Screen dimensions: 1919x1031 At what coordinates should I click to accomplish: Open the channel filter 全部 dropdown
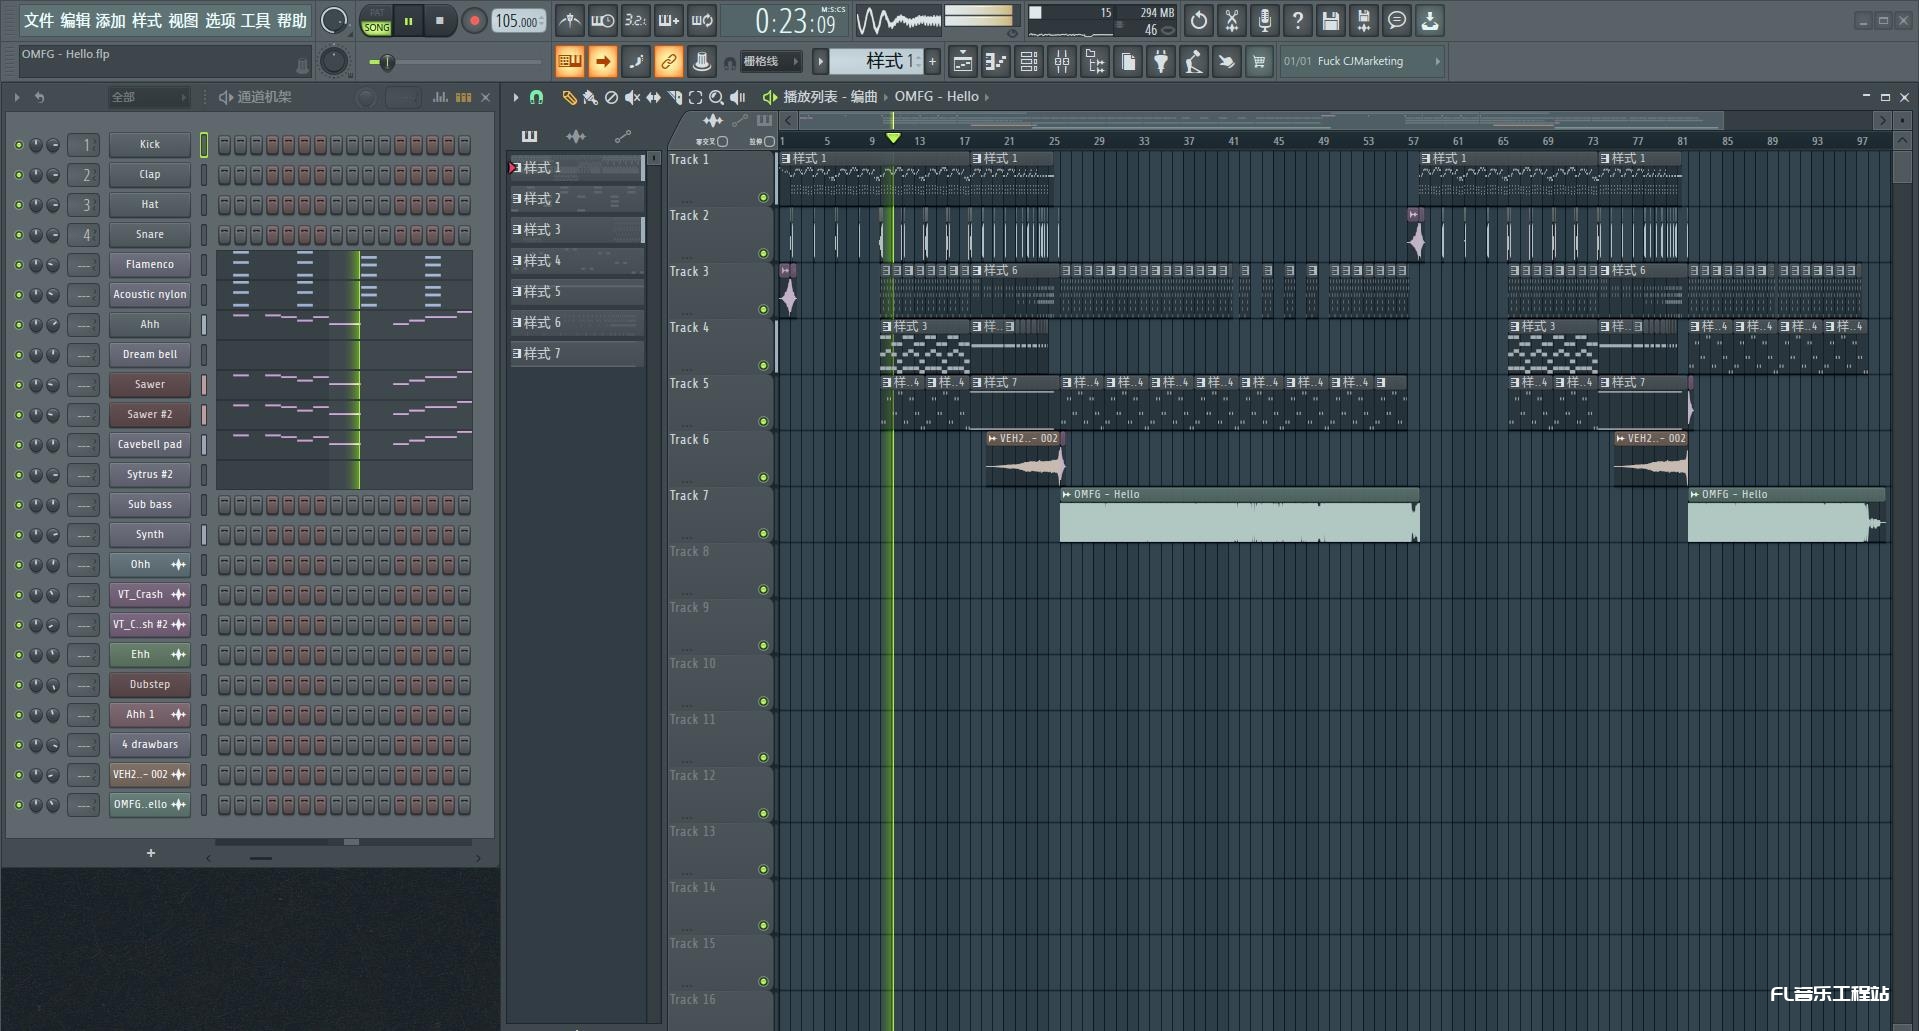tap(148, 97)
